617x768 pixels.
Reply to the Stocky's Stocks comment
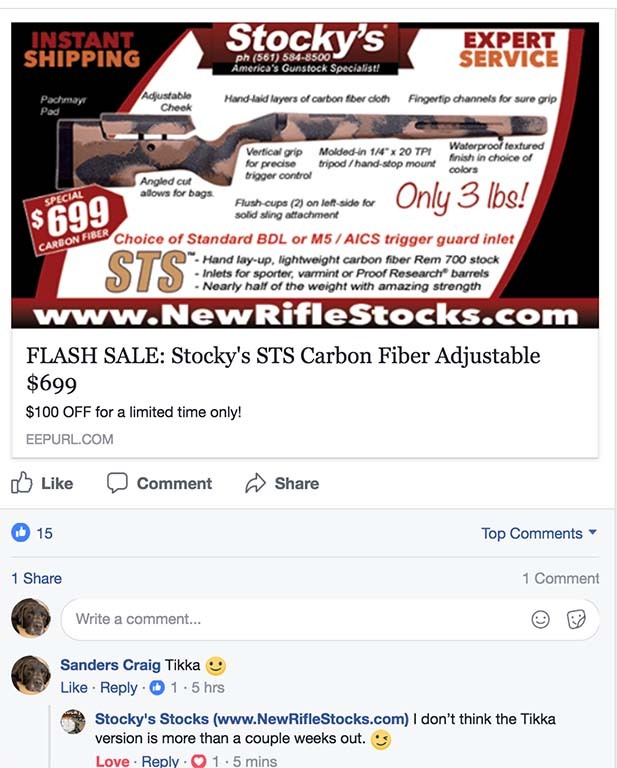tap(160, 761)
